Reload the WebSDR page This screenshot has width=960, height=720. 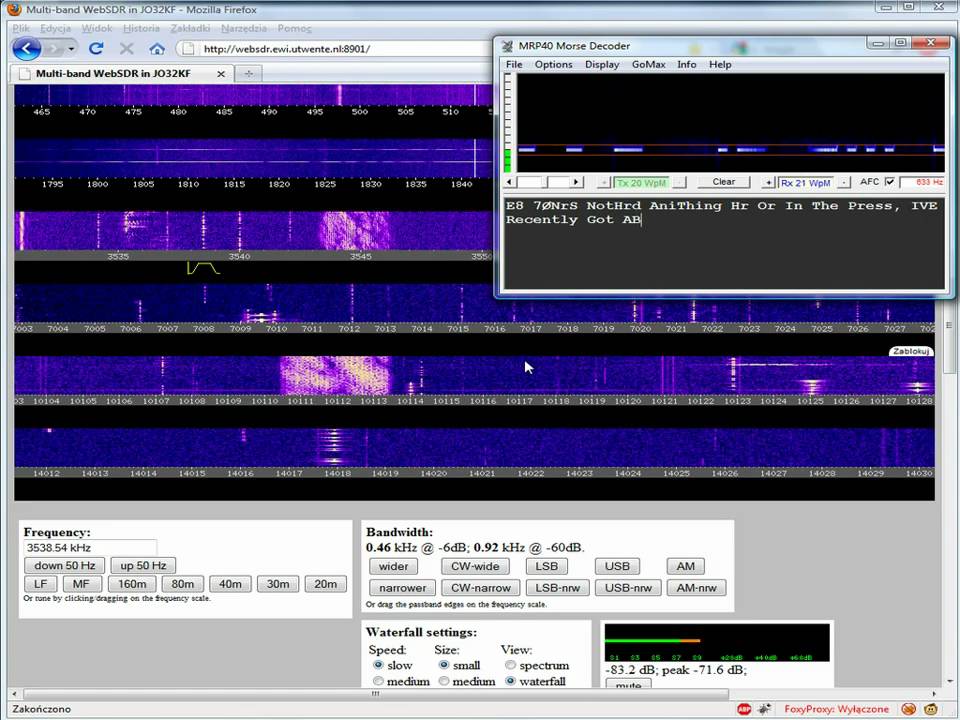(x=96, y=48)
